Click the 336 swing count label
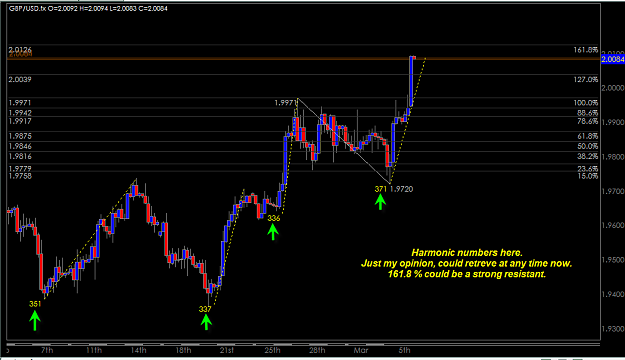625x360 pixels. [x=273, y=218]
